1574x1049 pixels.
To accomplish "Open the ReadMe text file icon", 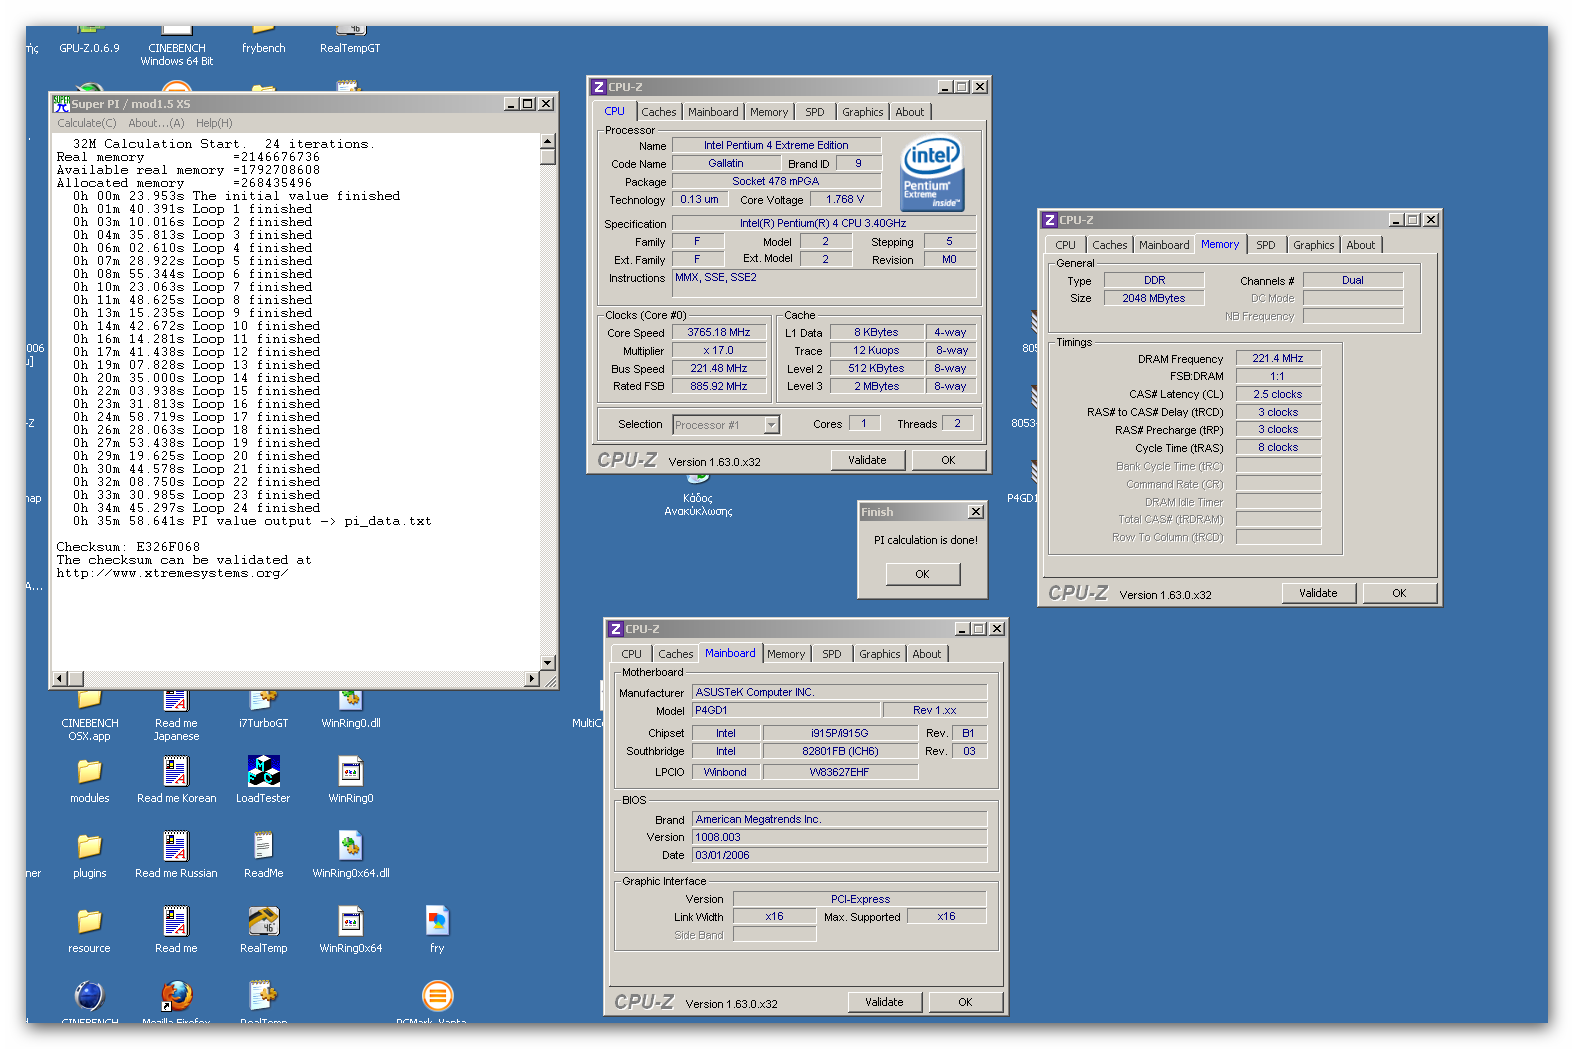I will (263, 846).
